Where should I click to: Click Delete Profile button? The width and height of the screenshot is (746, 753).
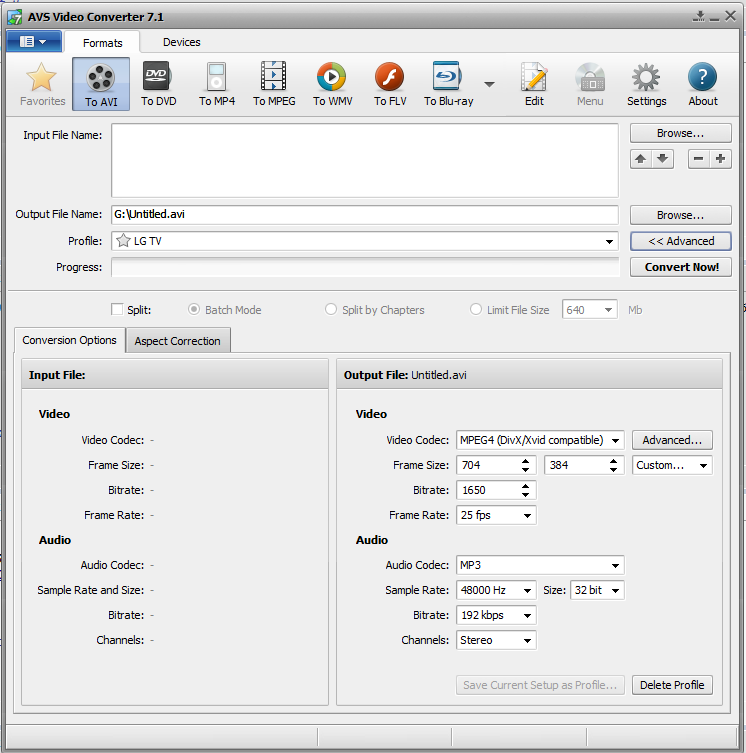pyautogui.click(x=672, y=685)
